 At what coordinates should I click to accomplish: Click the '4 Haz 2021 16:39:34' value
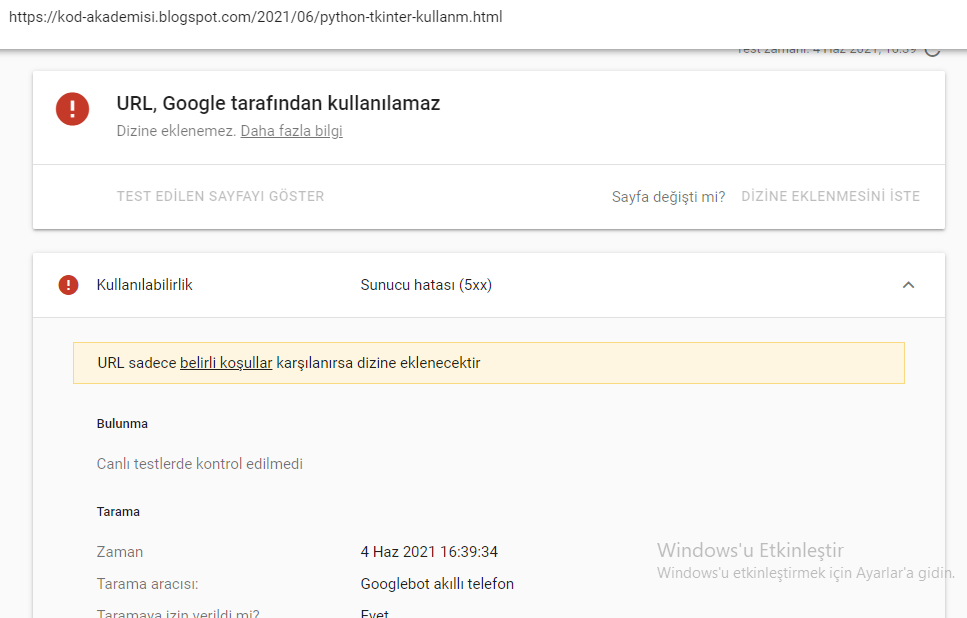pyautogui.click(x=429, y=552)
